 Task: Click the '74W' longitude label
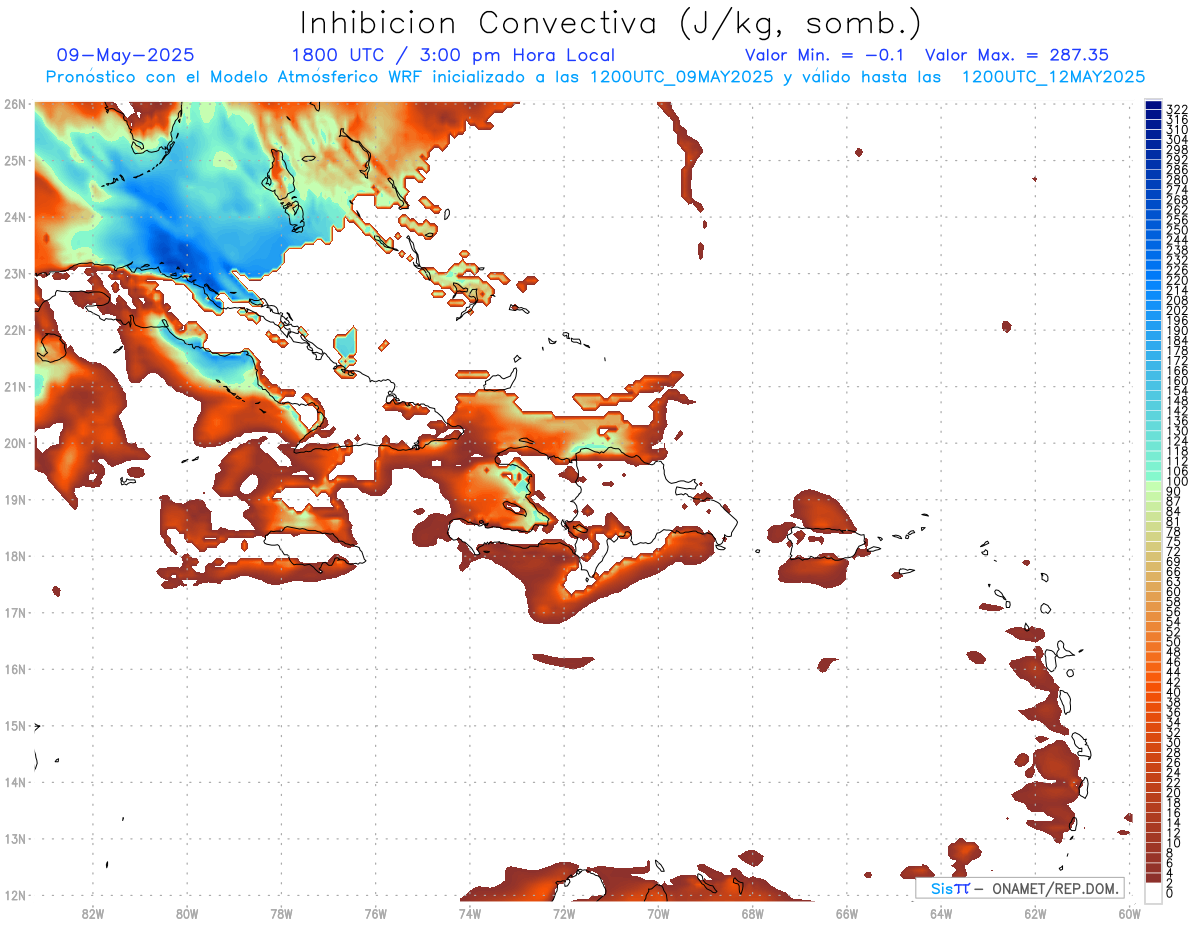(x=470, y=913)
